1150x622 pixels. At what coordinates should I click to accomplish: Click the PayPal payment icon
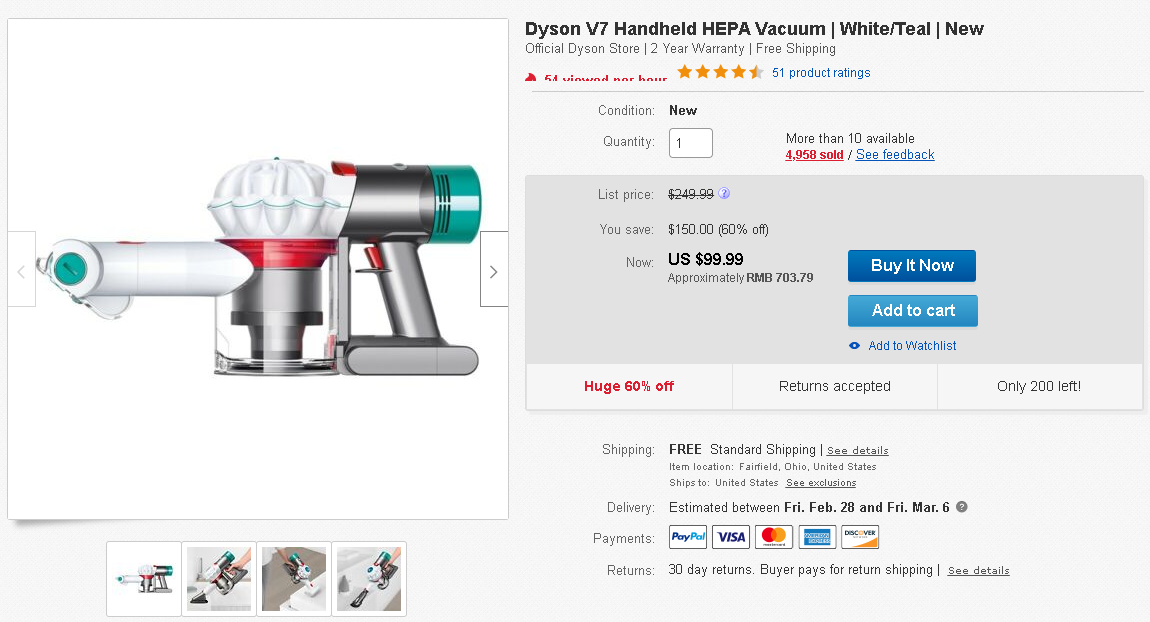click(688, 537)
